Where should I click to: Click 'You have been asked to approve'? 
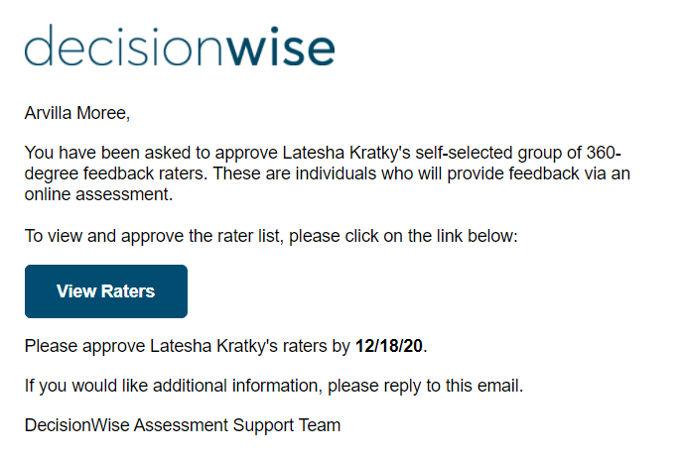(151, 153)
